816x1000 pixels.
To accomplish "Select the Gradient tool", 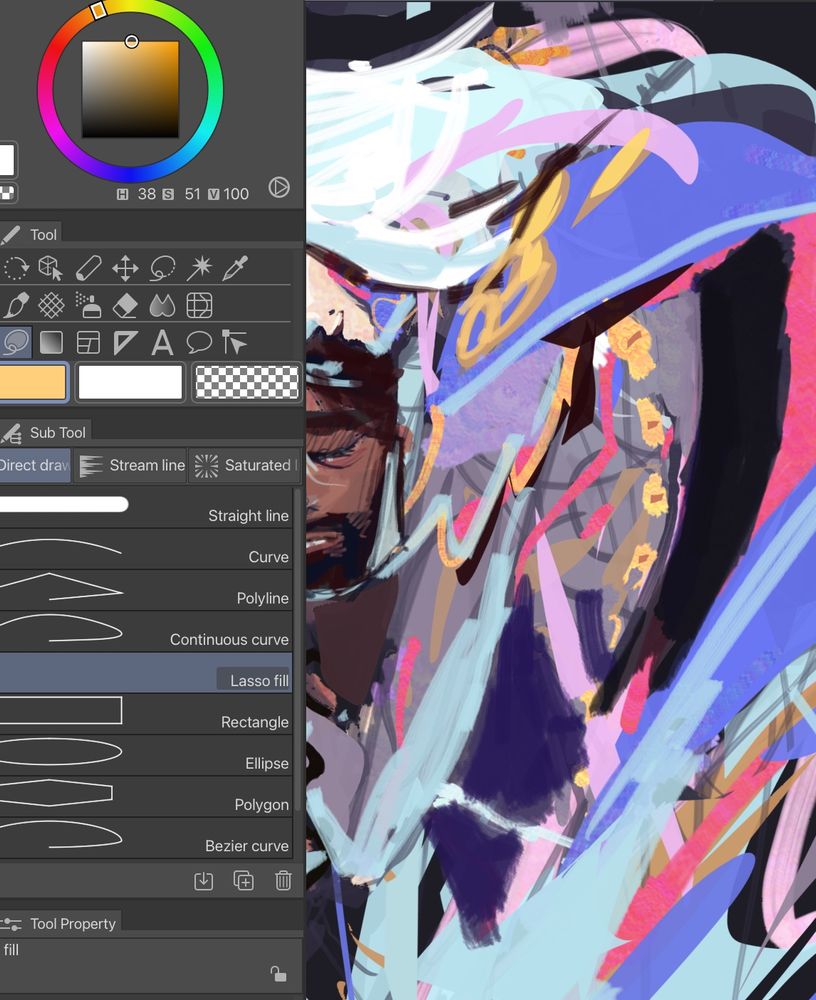I will click(x=52, y=342).
